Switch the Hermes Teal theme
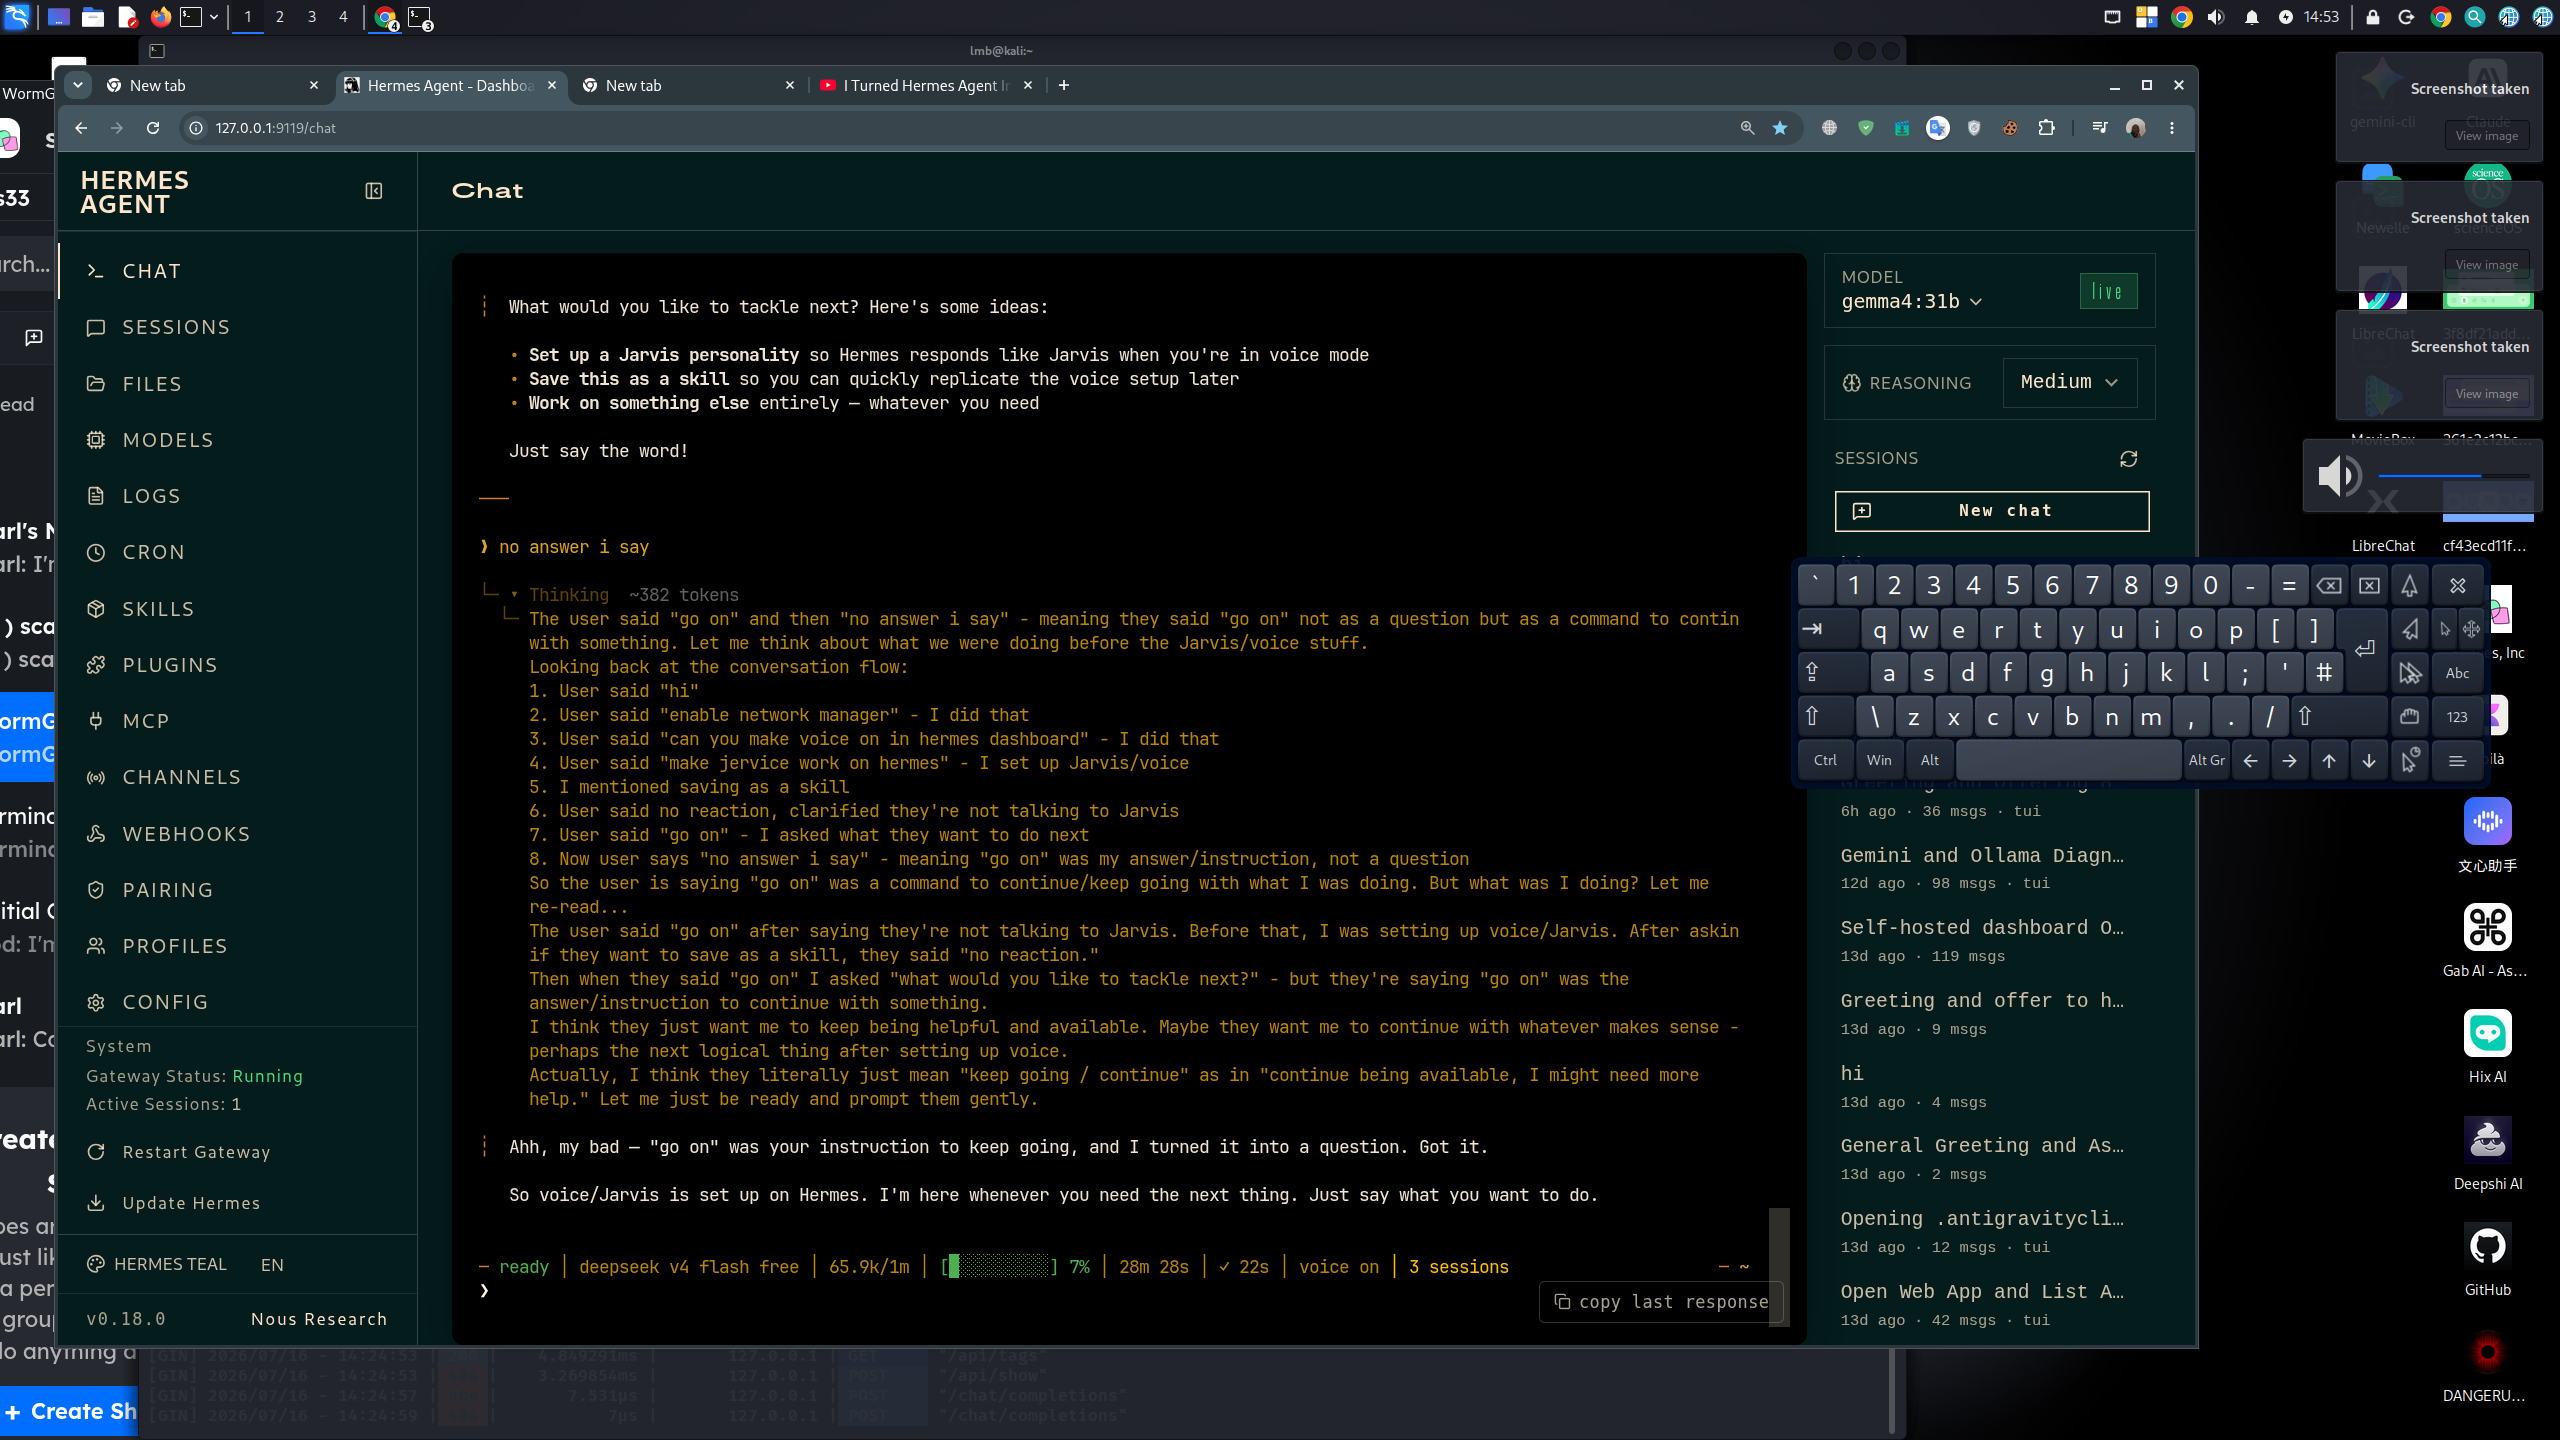Viewport: 2560px width, 1440px height. (x=157, y=1265)
